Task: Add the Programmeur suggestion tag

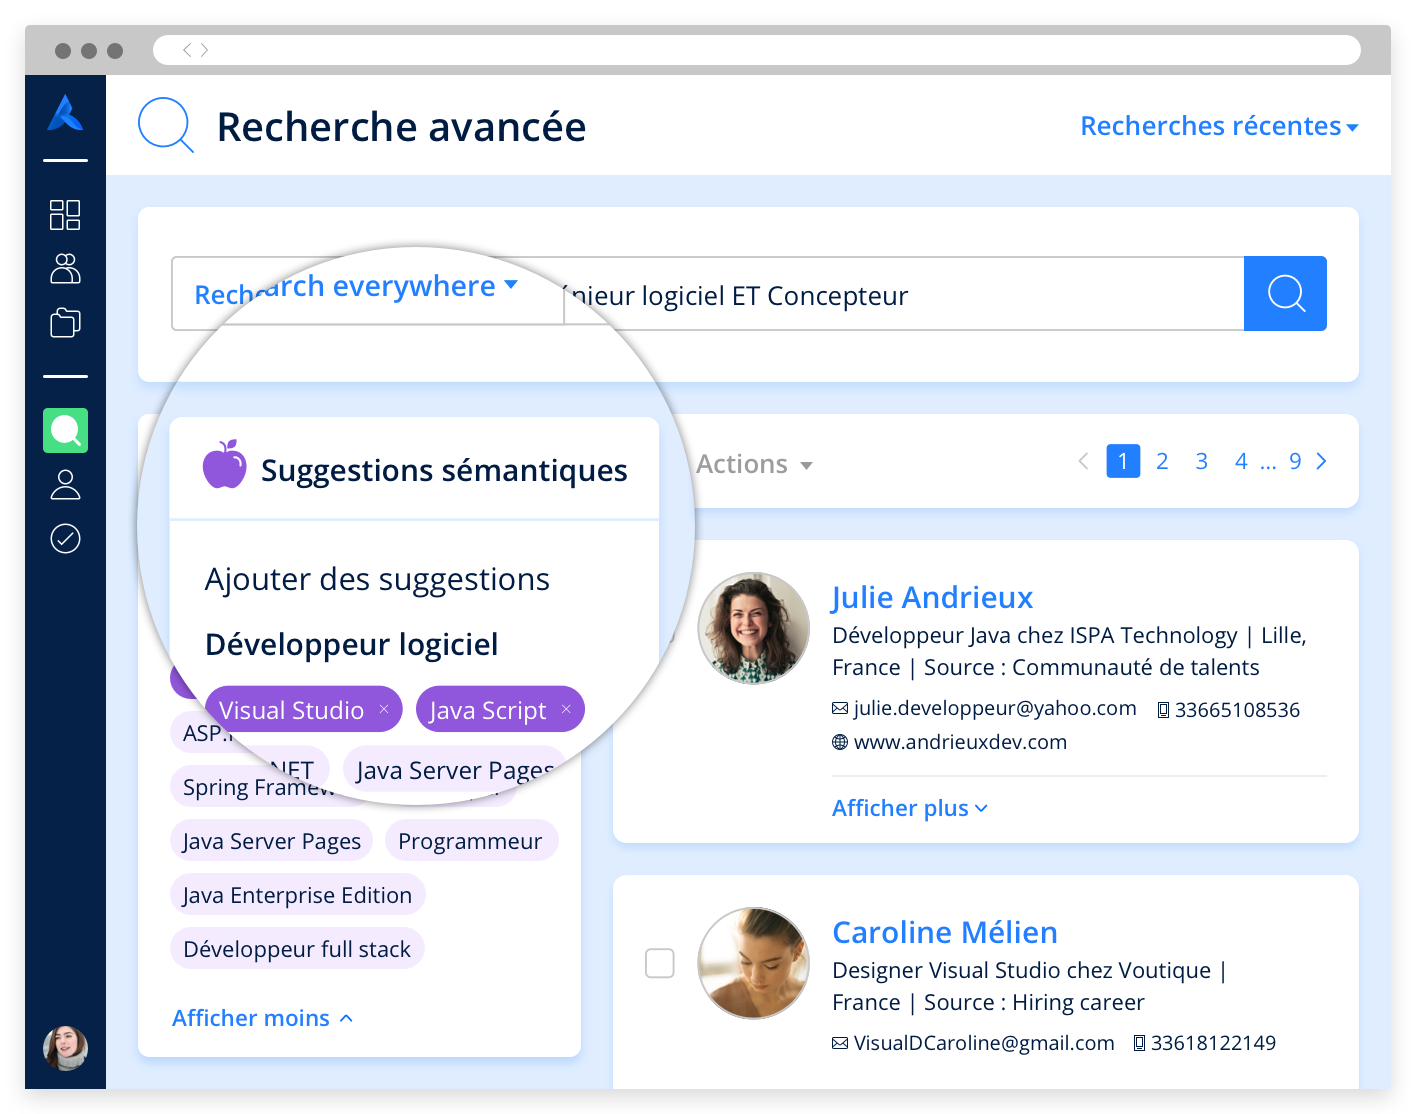Action: click(471, 841)
